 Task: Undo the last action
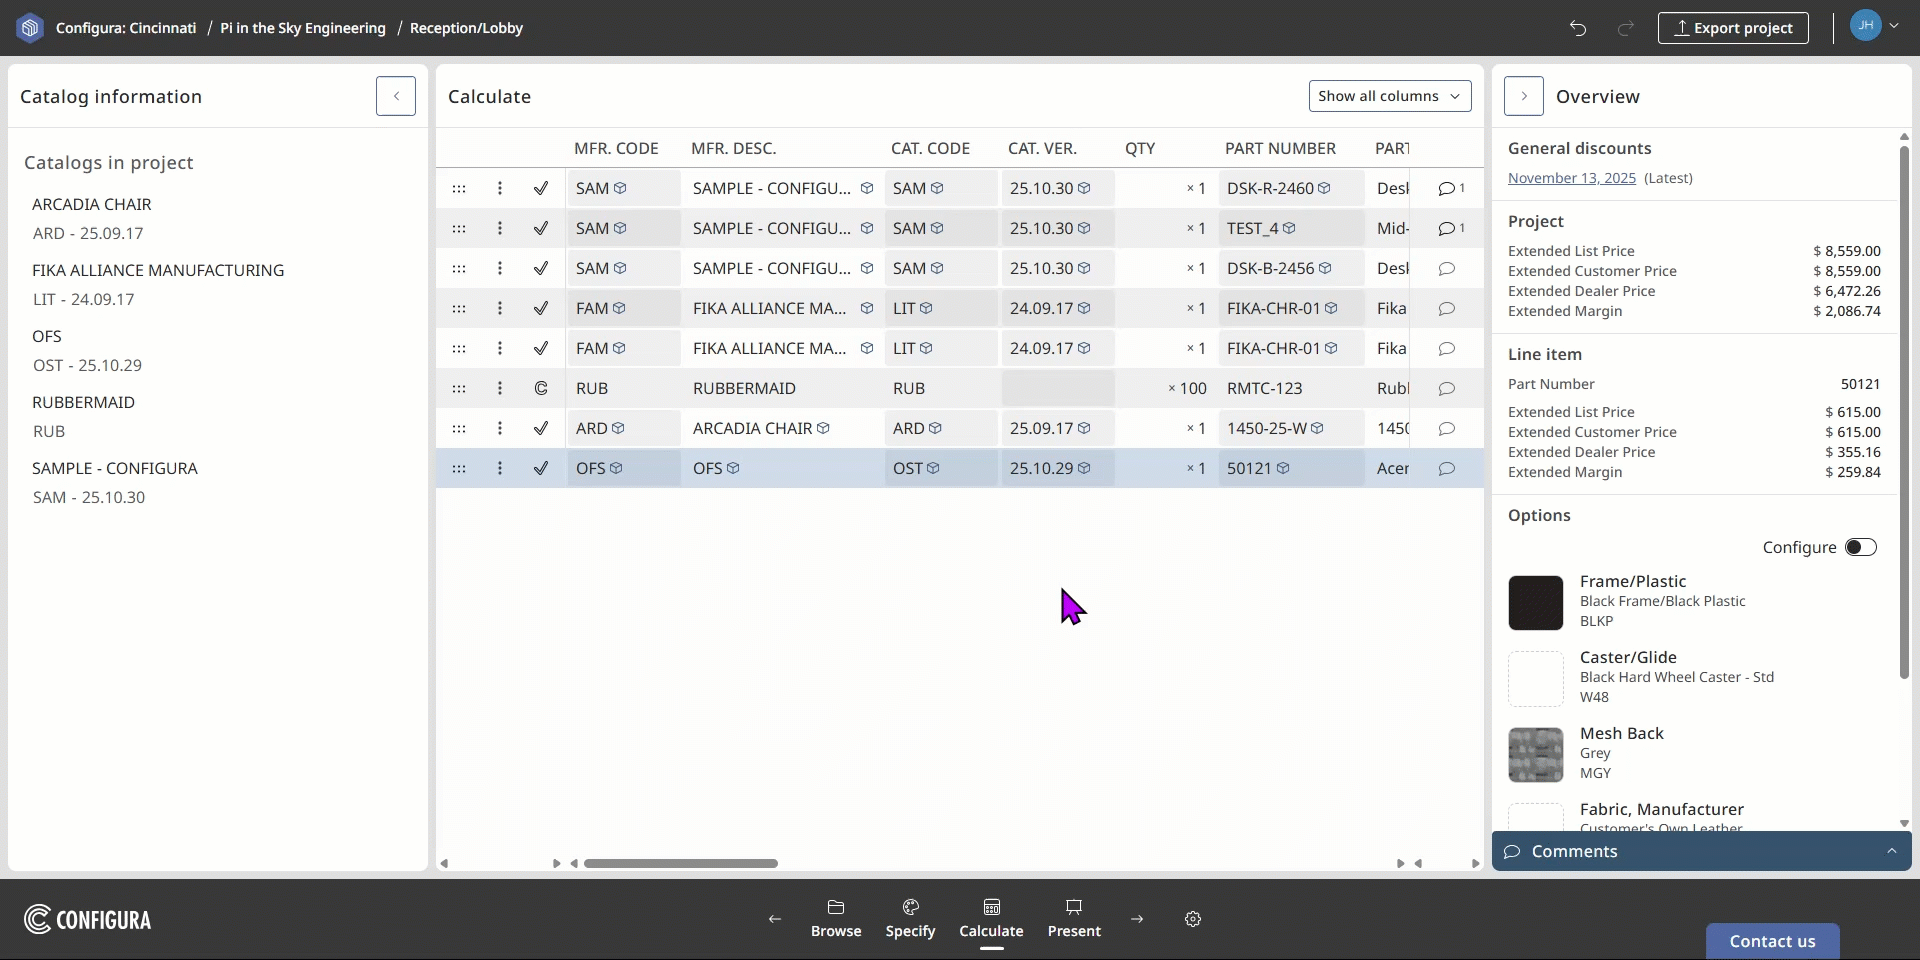click(1578, 28)
